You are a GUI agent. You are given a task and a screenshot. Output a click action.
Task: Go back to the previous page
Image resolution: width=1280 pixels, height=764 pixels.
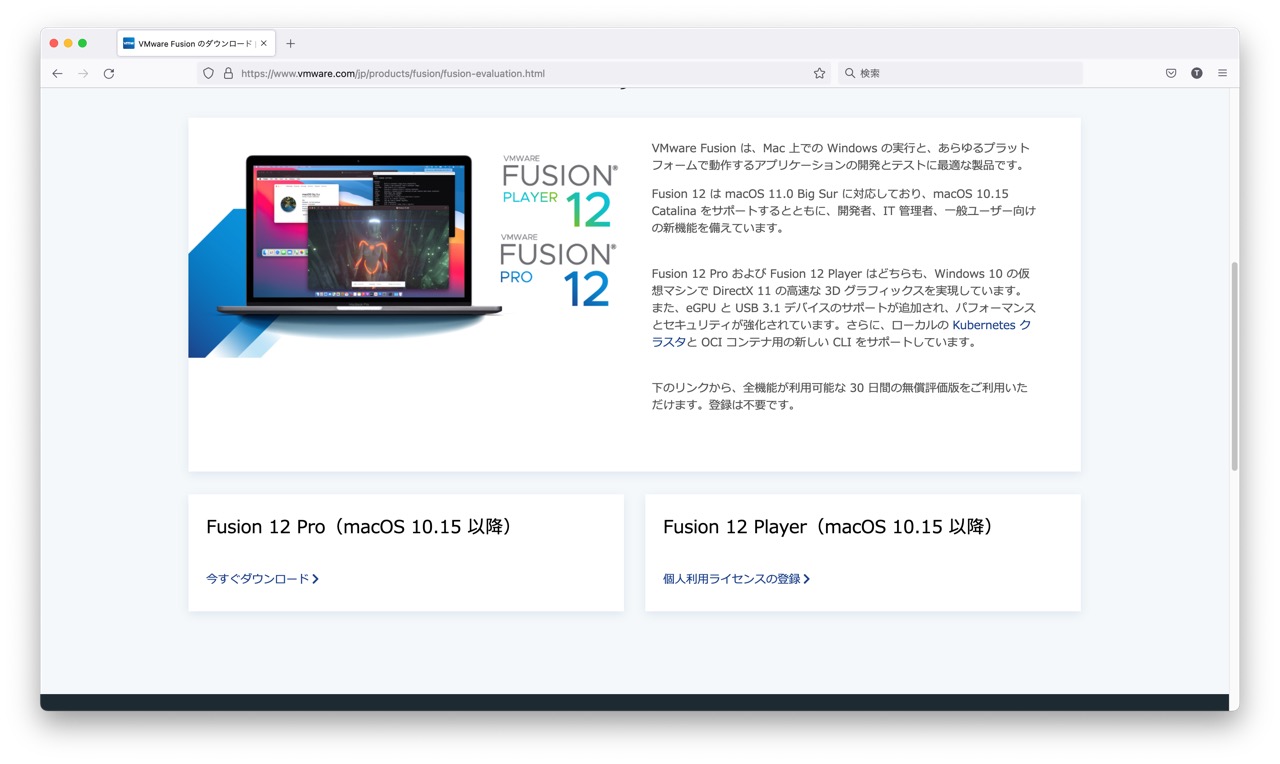tap(57, 73)
